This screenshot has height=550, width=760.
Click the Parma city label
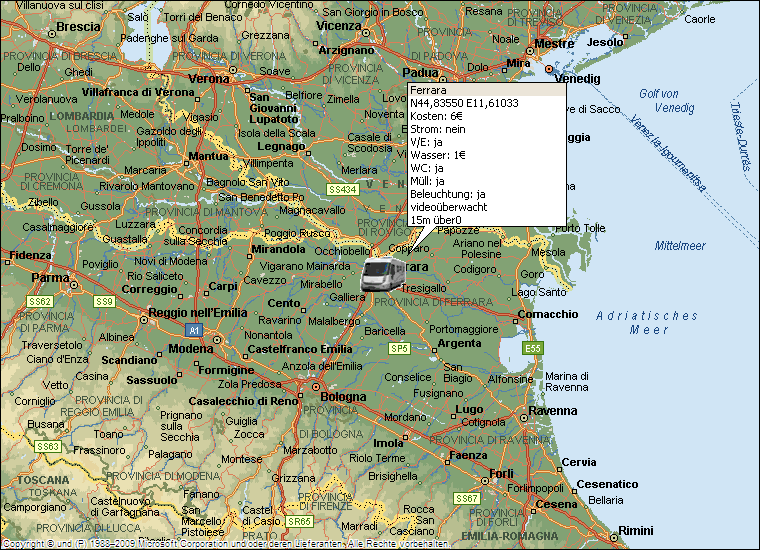pos(50,278)
